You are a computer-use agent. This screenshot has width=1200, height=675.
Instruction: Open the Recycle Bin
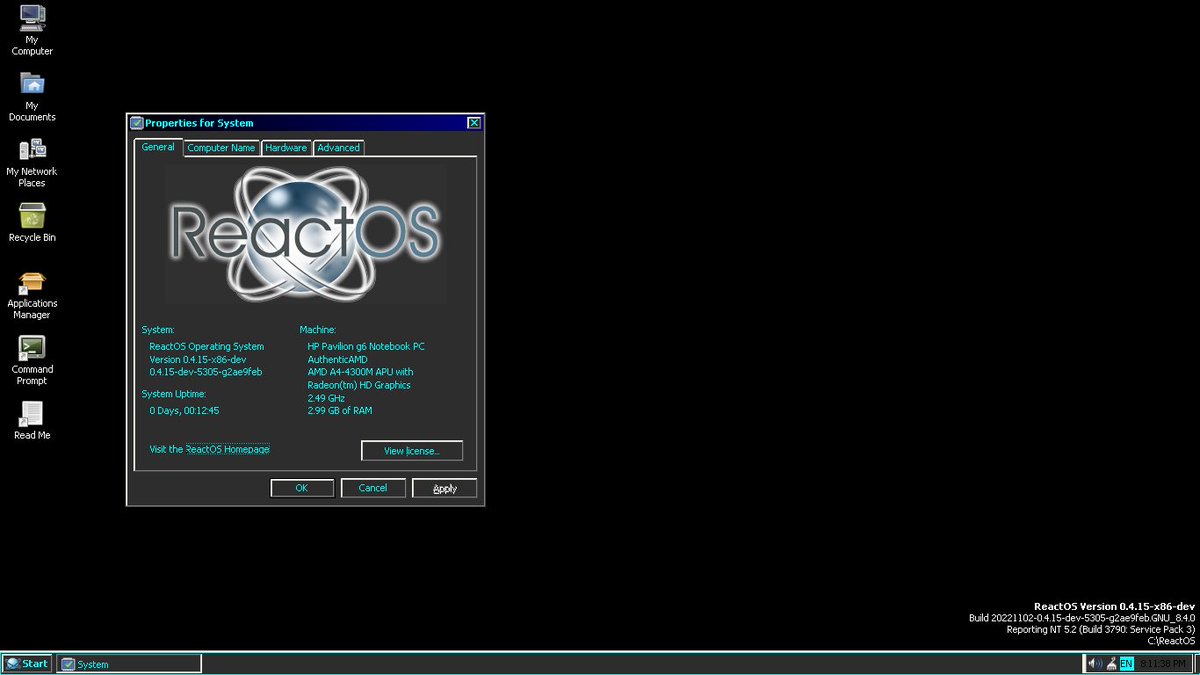coord(31,216)
